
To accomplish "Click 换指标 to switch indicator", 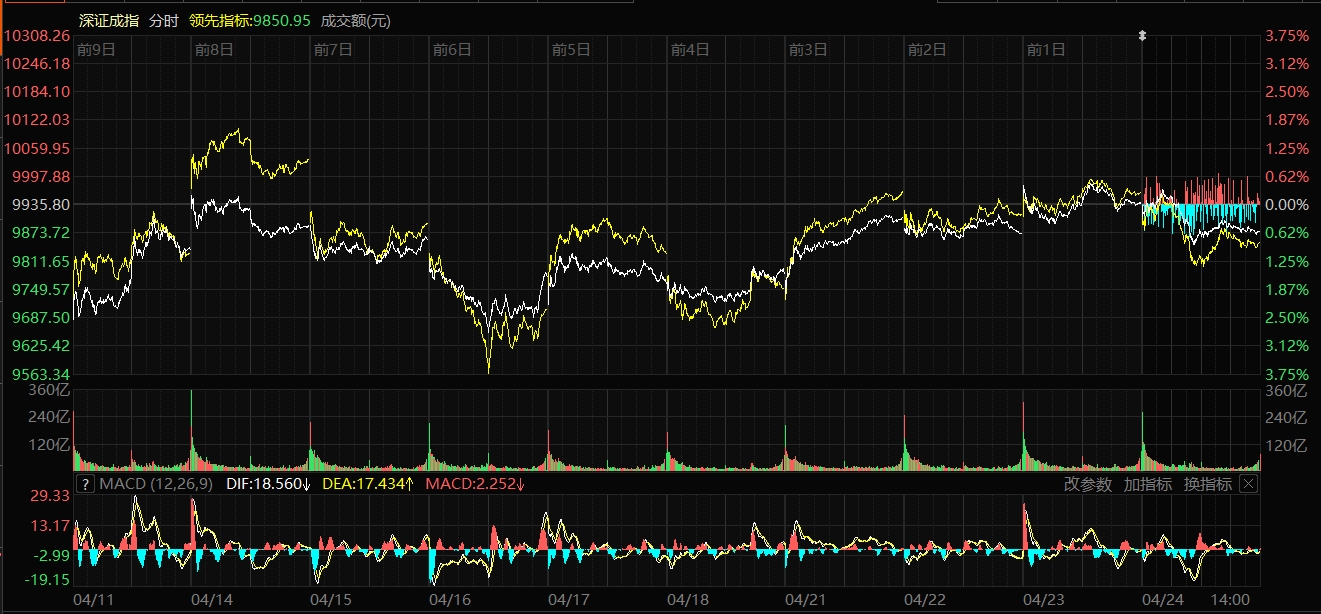I will 1208,484.
